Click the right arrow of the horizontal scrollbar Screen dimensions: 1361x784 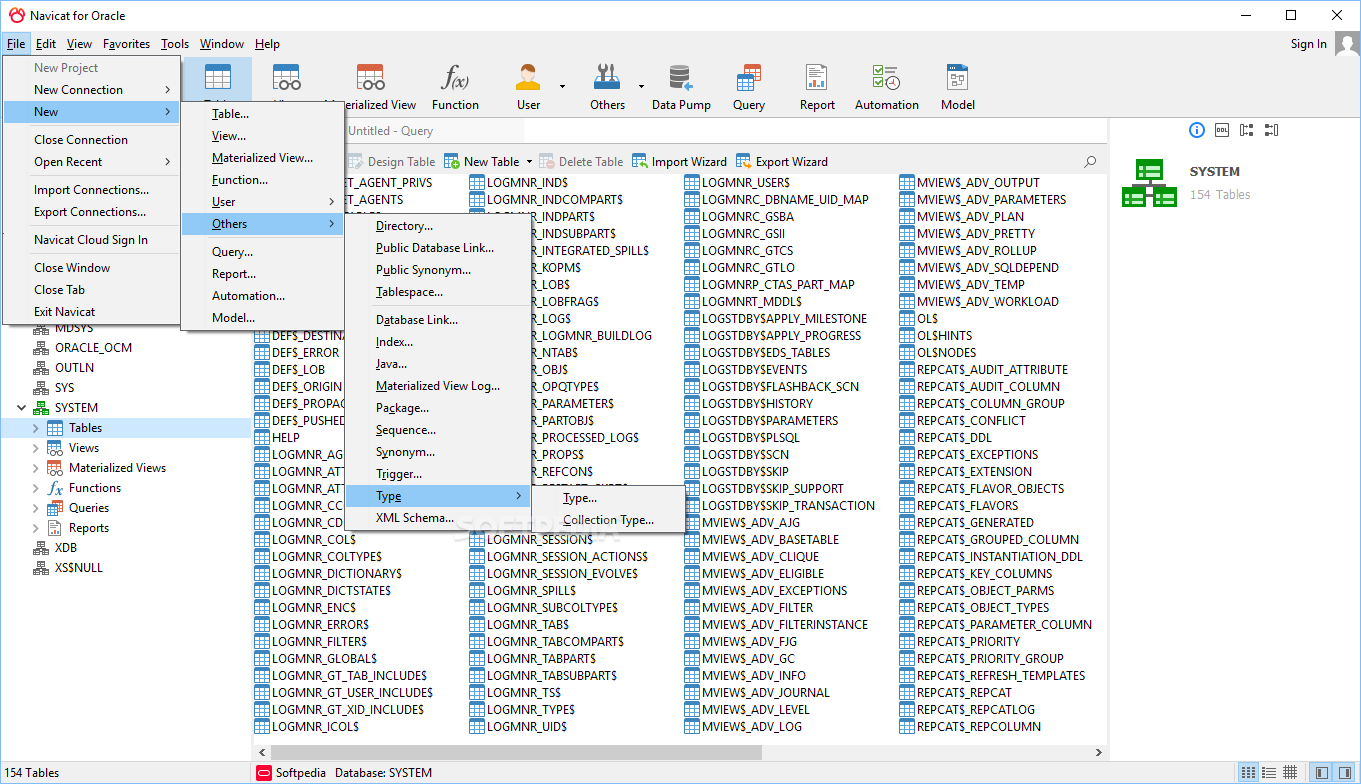(x=1099, y=752)
